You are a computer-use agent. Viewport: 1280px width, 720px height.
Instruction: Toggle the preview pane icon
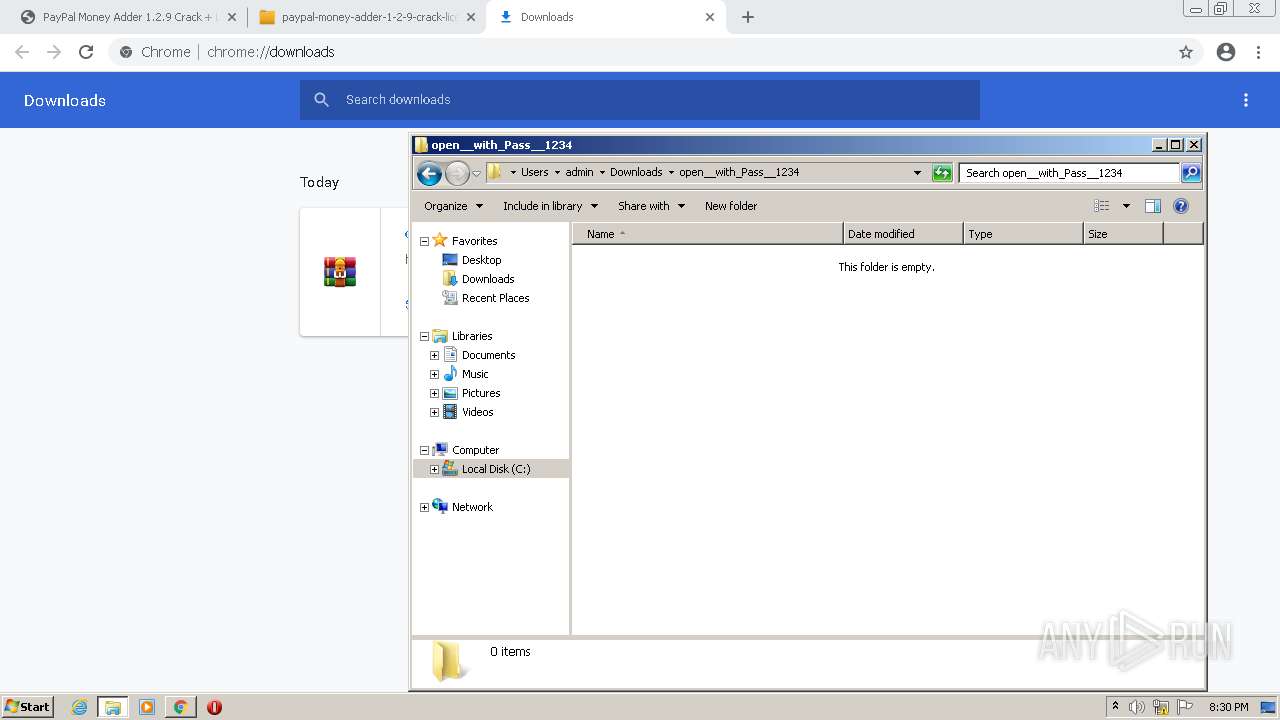click(x=1153, y=206)
